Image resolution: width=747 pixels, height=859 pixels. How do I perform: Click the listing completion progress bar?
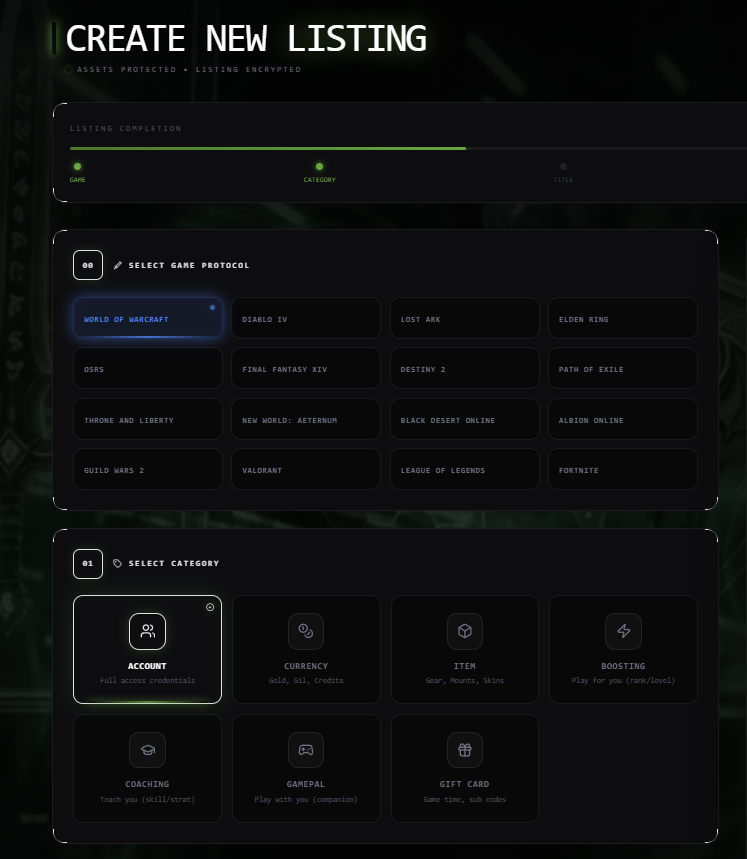point(409,148)
